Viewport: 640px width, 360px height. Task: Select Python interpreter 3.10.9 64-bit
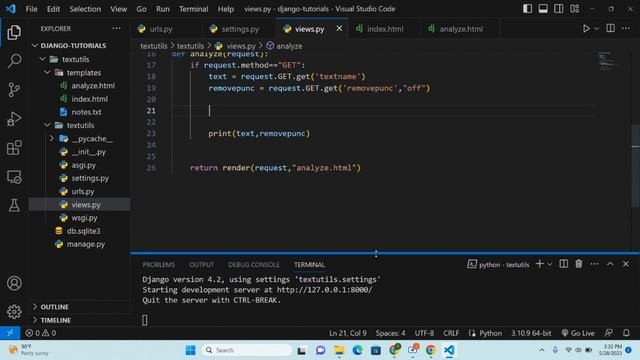click(x=531, y=333)
